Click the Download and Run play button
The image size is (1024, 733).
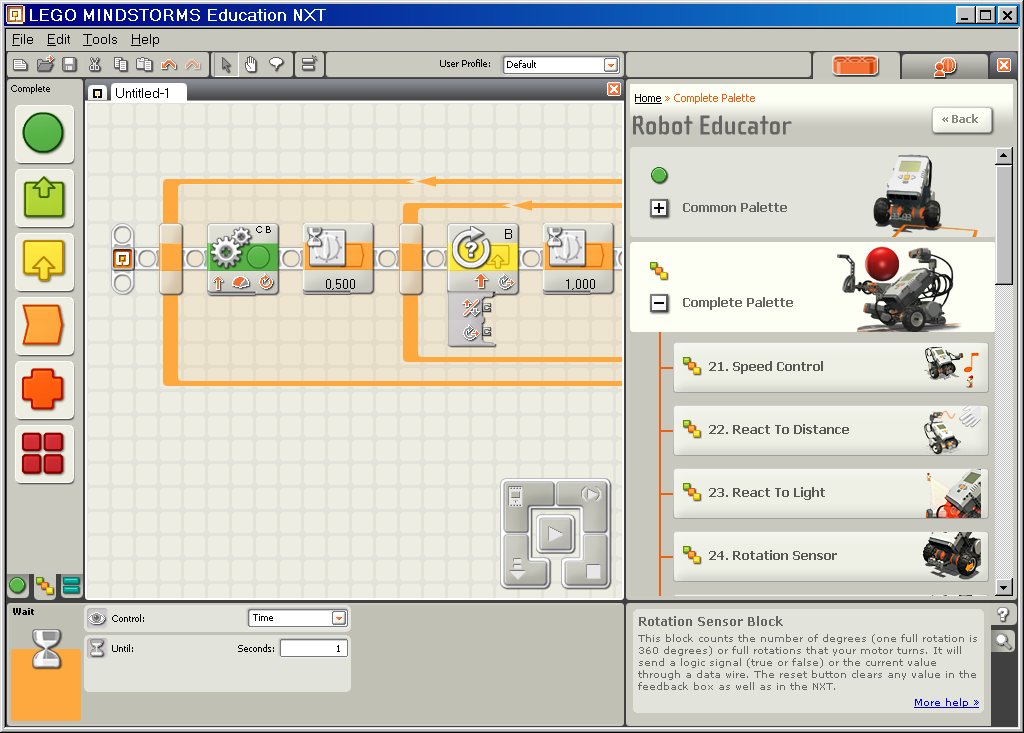[x=553, y=535]
